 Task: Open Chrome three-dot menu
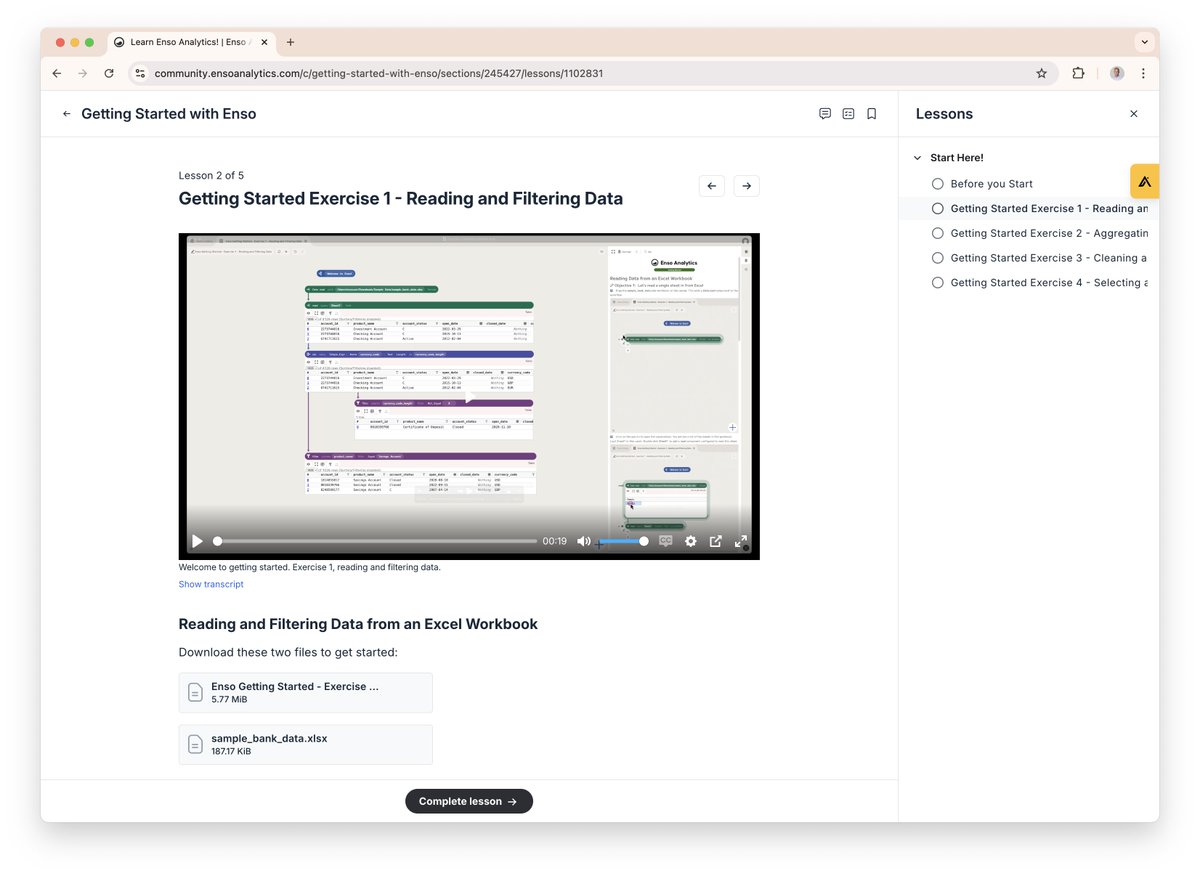click(x=1143, y=73)
